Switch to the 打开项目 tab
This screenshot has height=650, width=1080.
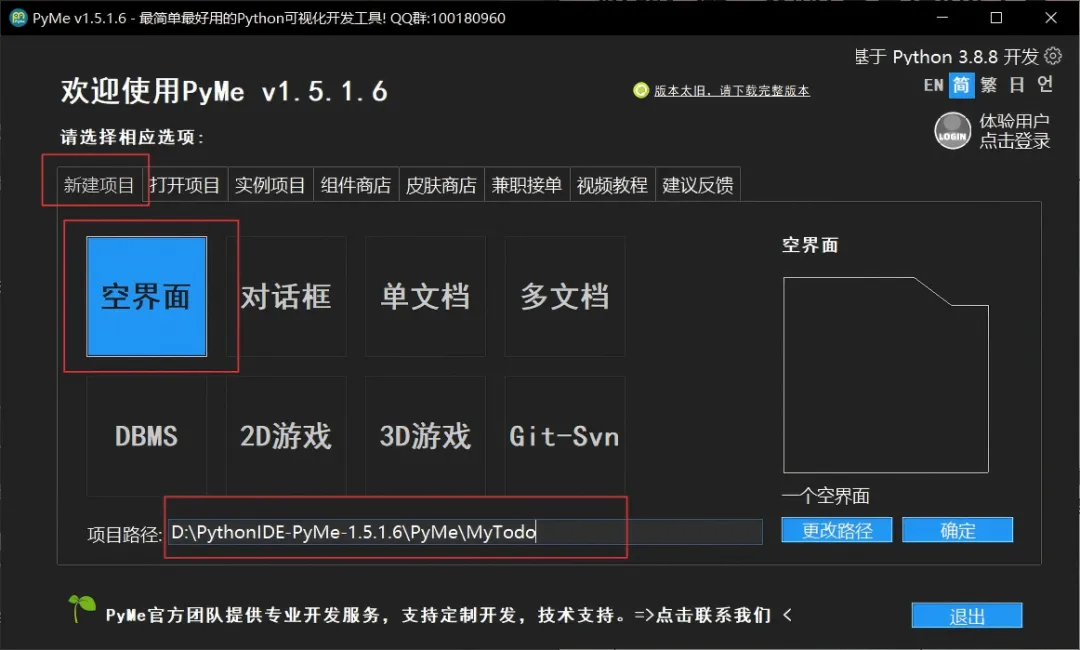click(185, 185)
